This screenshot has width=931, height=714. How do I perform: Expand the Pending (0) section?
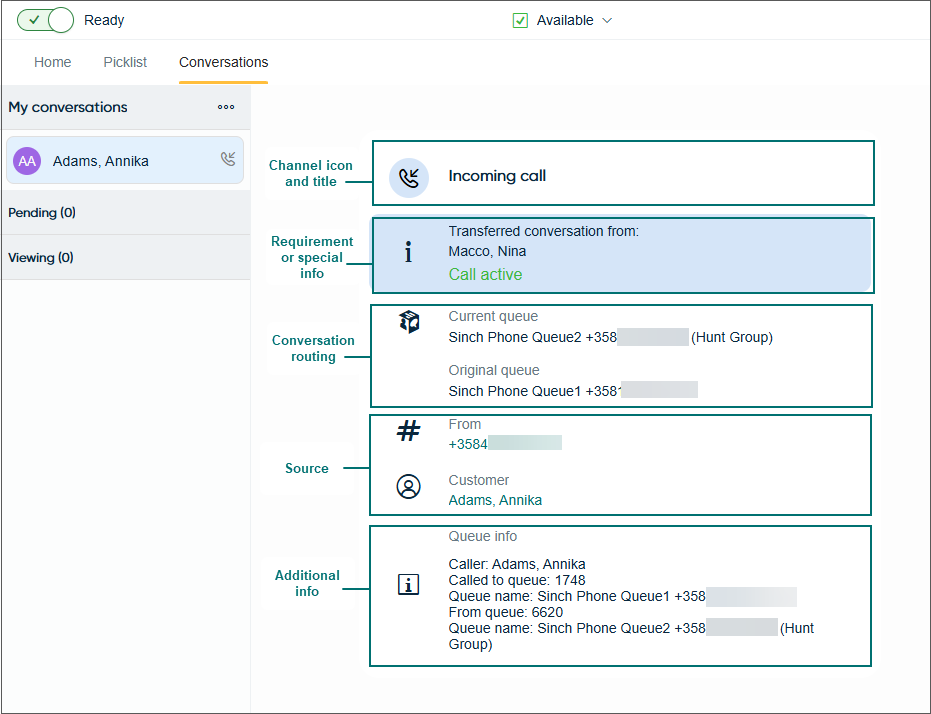[x=126, y=212]
